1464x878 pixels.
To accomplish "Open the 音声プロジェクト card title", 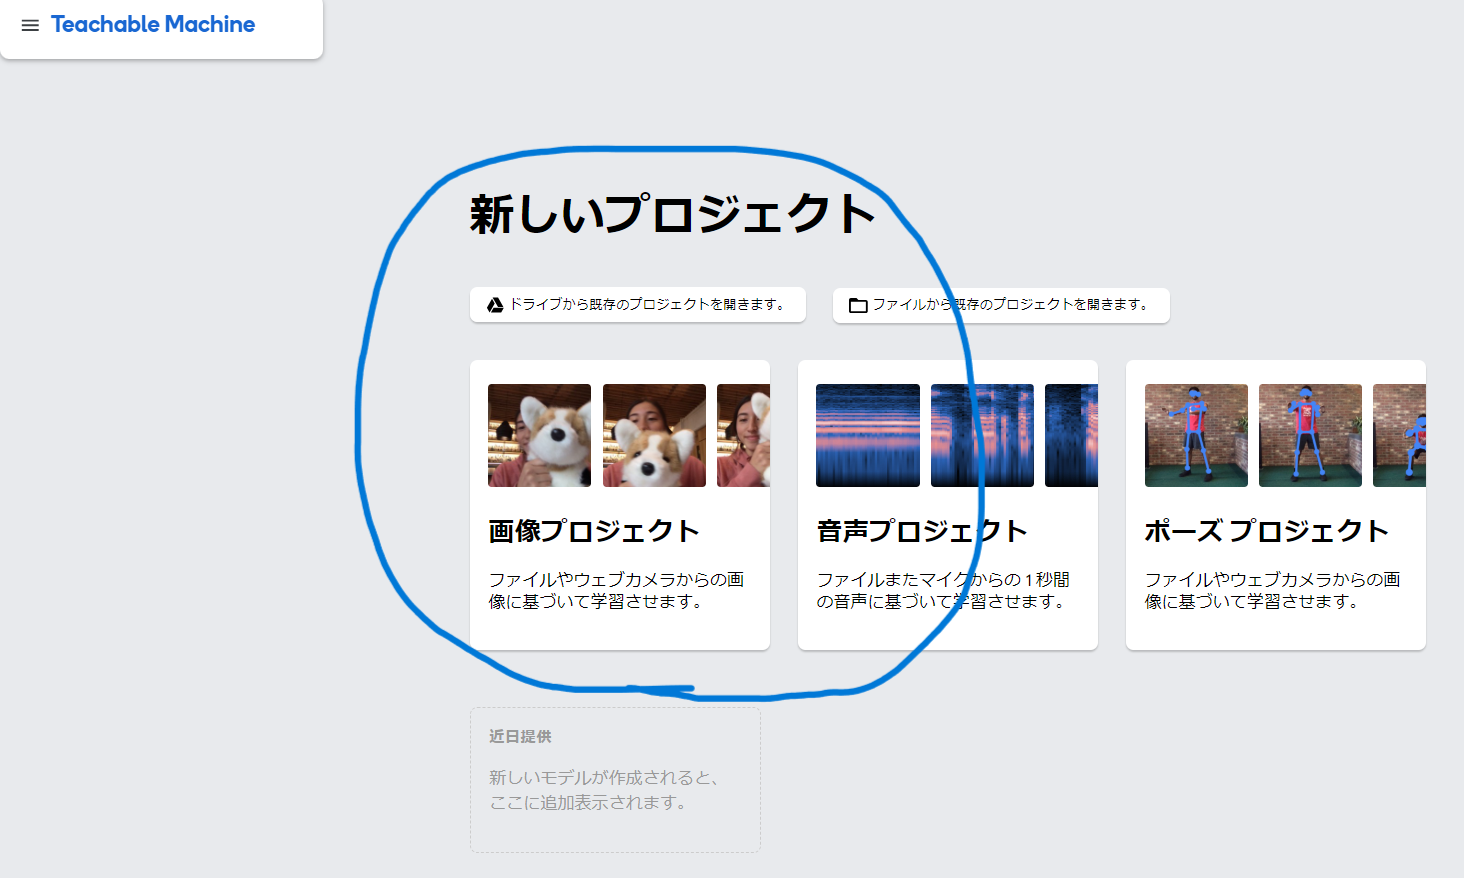I will 922,531.
